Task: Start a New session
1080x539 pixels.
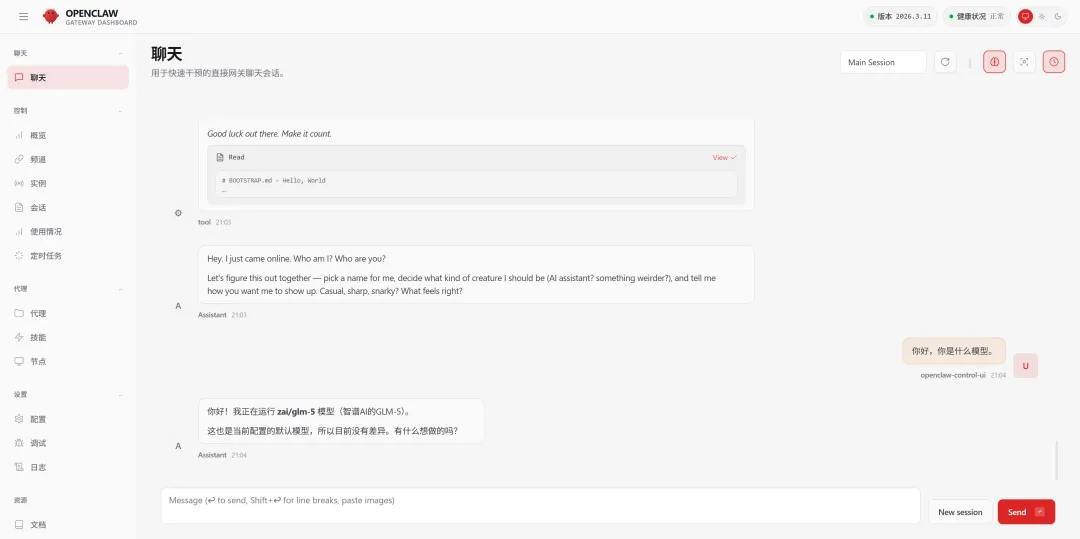Action: (x=960, y=512)
